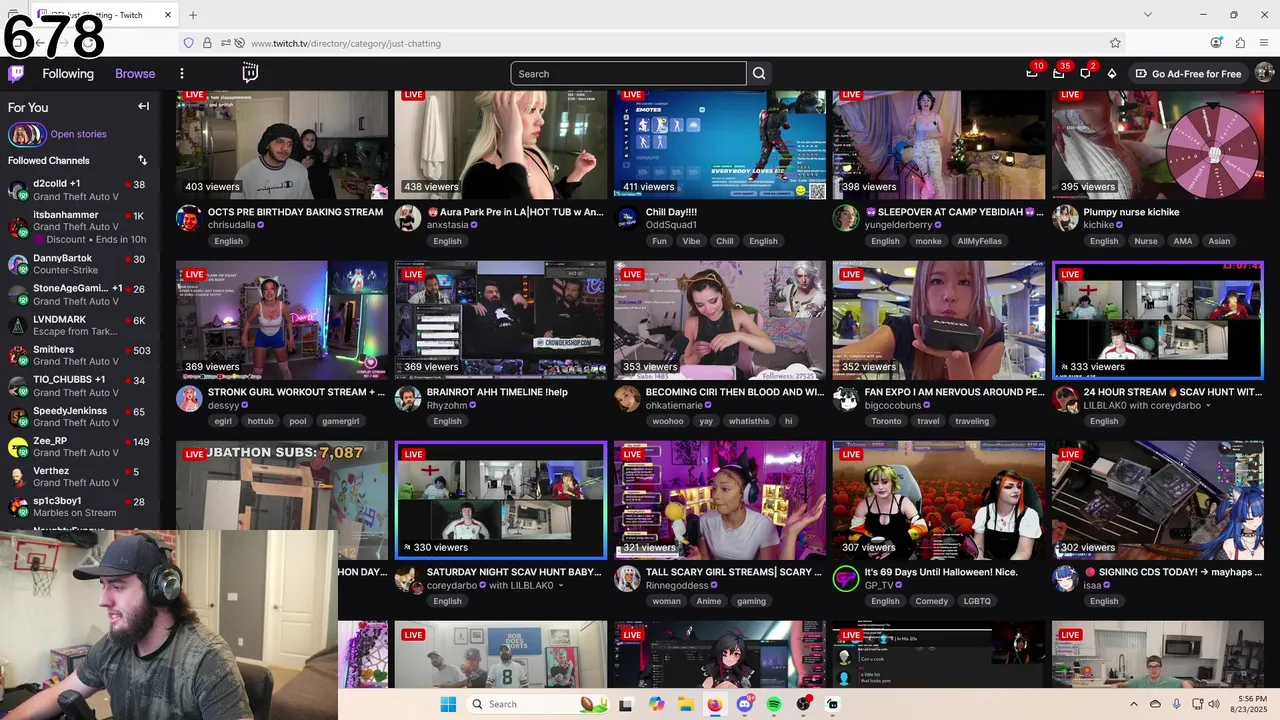Click the Twitch face icon beside More menu
This screenshot has width=1280, height=720.
click(250, 72)
